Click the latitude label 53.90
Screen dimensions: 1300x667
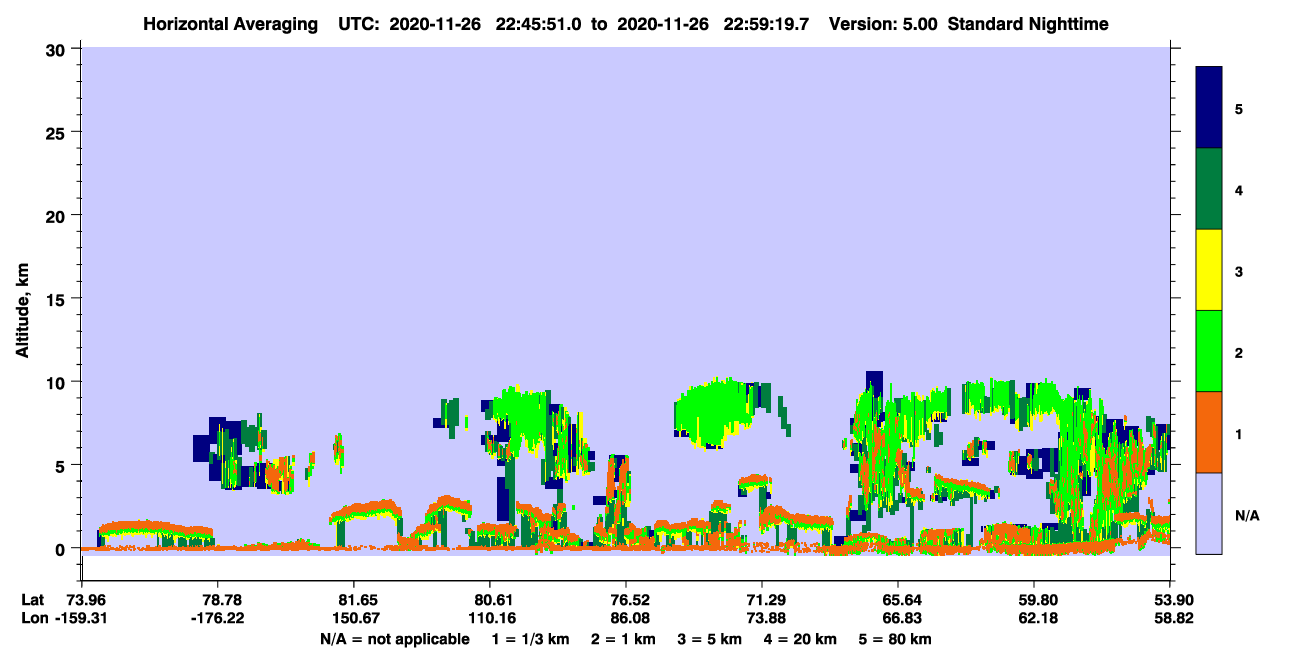tap(1170, 600)
